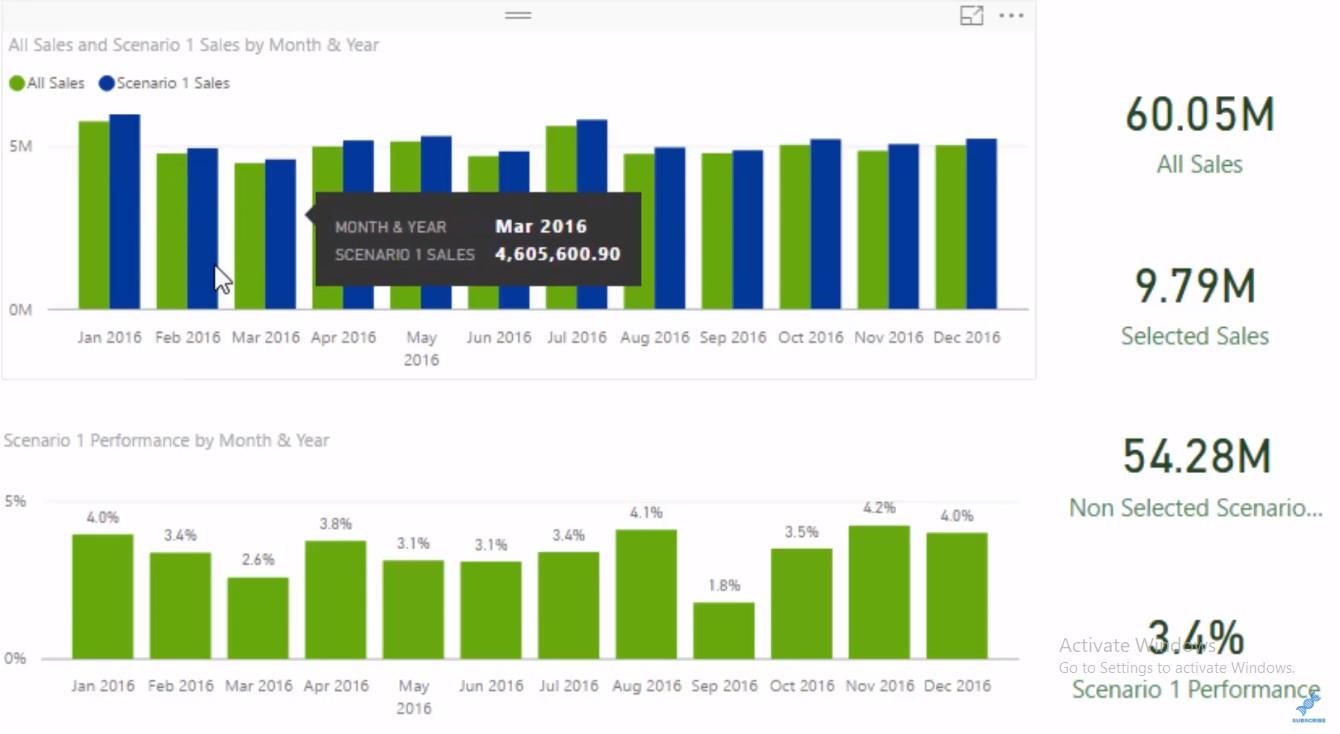Select Sep 2016 blue Scenario 1 bar

click(x=748, y=229)
